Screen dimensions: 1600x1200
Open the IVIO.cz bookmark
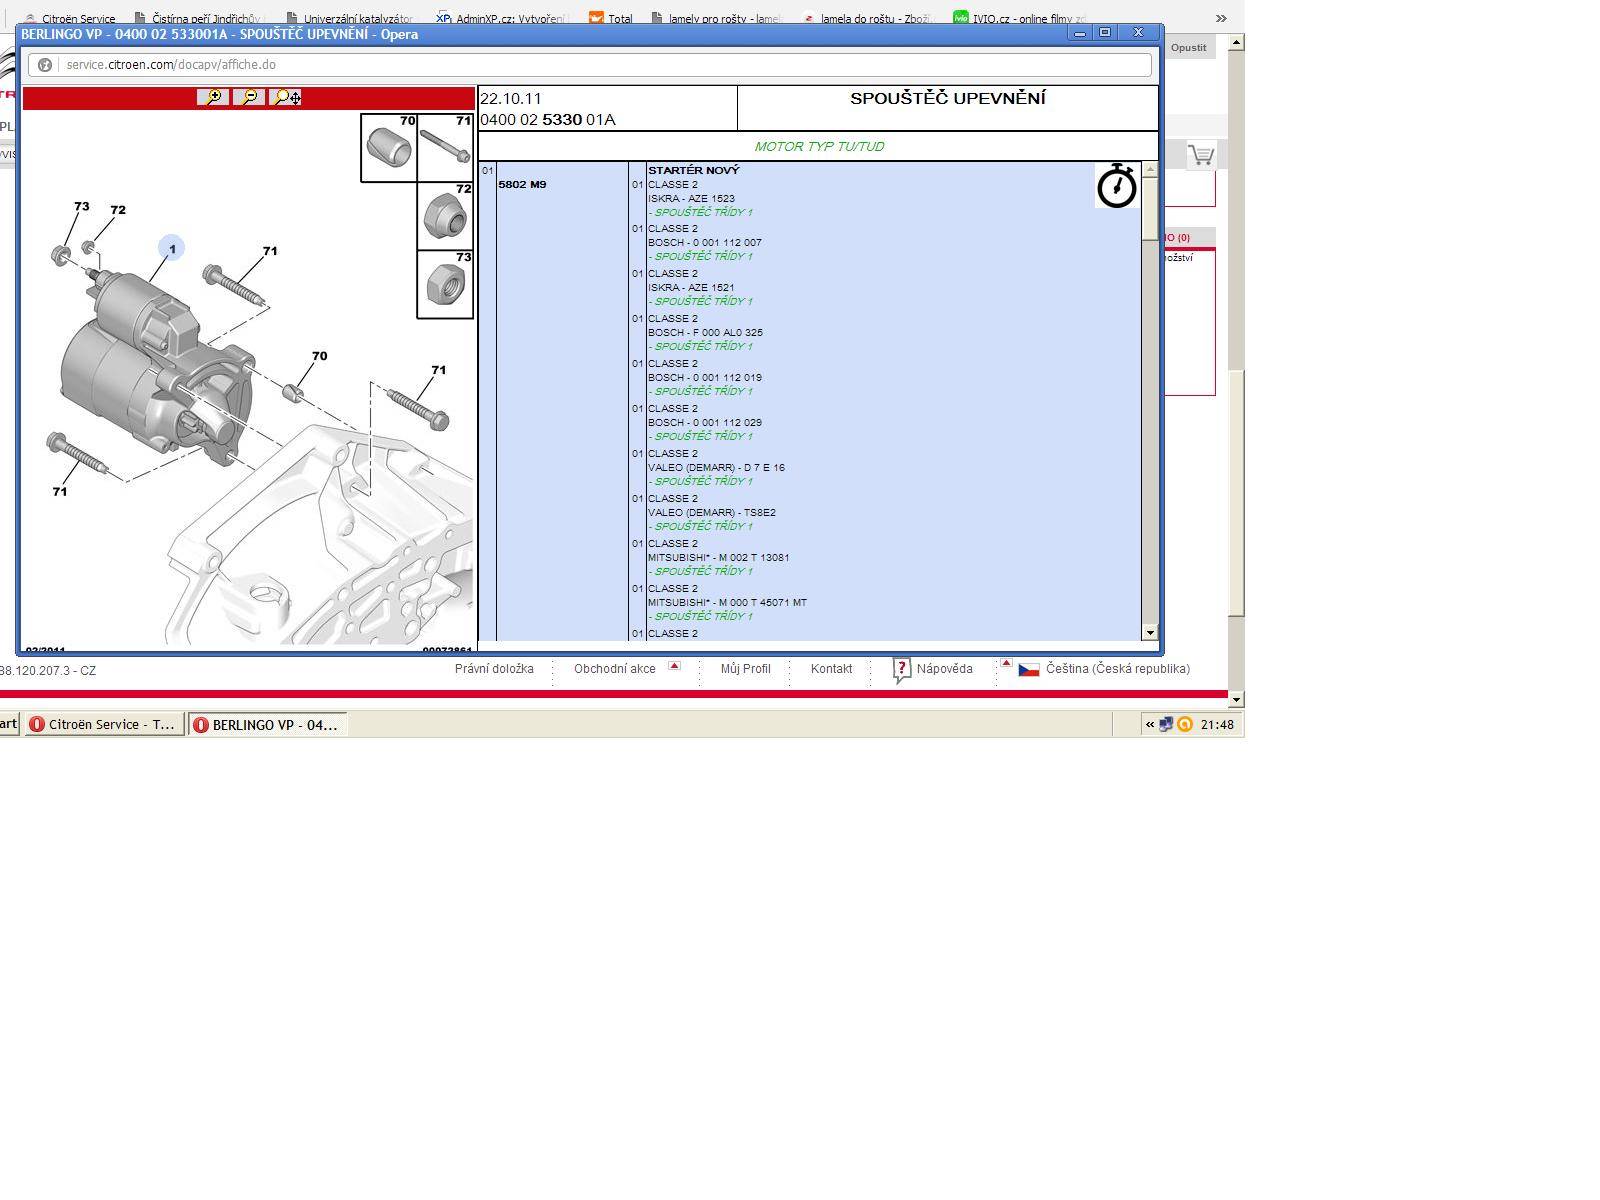[x=1019, y=18]
